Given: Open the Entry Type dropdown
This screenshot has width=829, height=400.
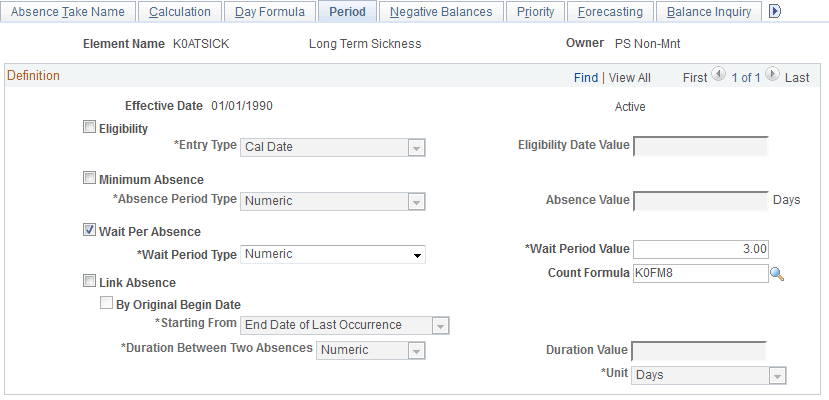Looking at the screenshot, I should pyautogui.click(x=334, y=147).
